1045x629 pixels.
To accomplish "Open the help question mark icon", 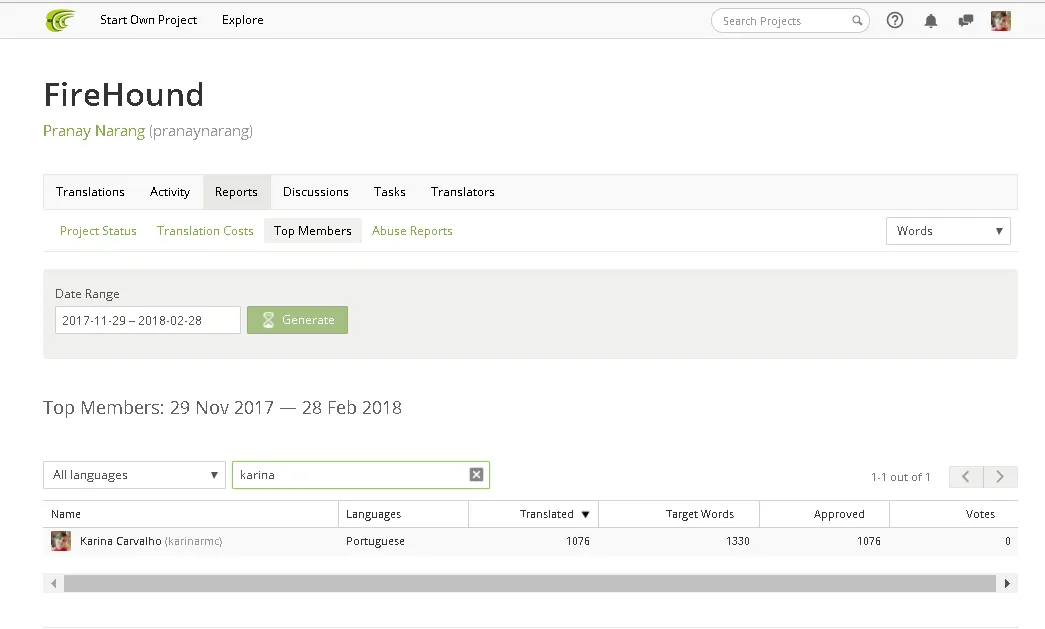I will [895, 21].
